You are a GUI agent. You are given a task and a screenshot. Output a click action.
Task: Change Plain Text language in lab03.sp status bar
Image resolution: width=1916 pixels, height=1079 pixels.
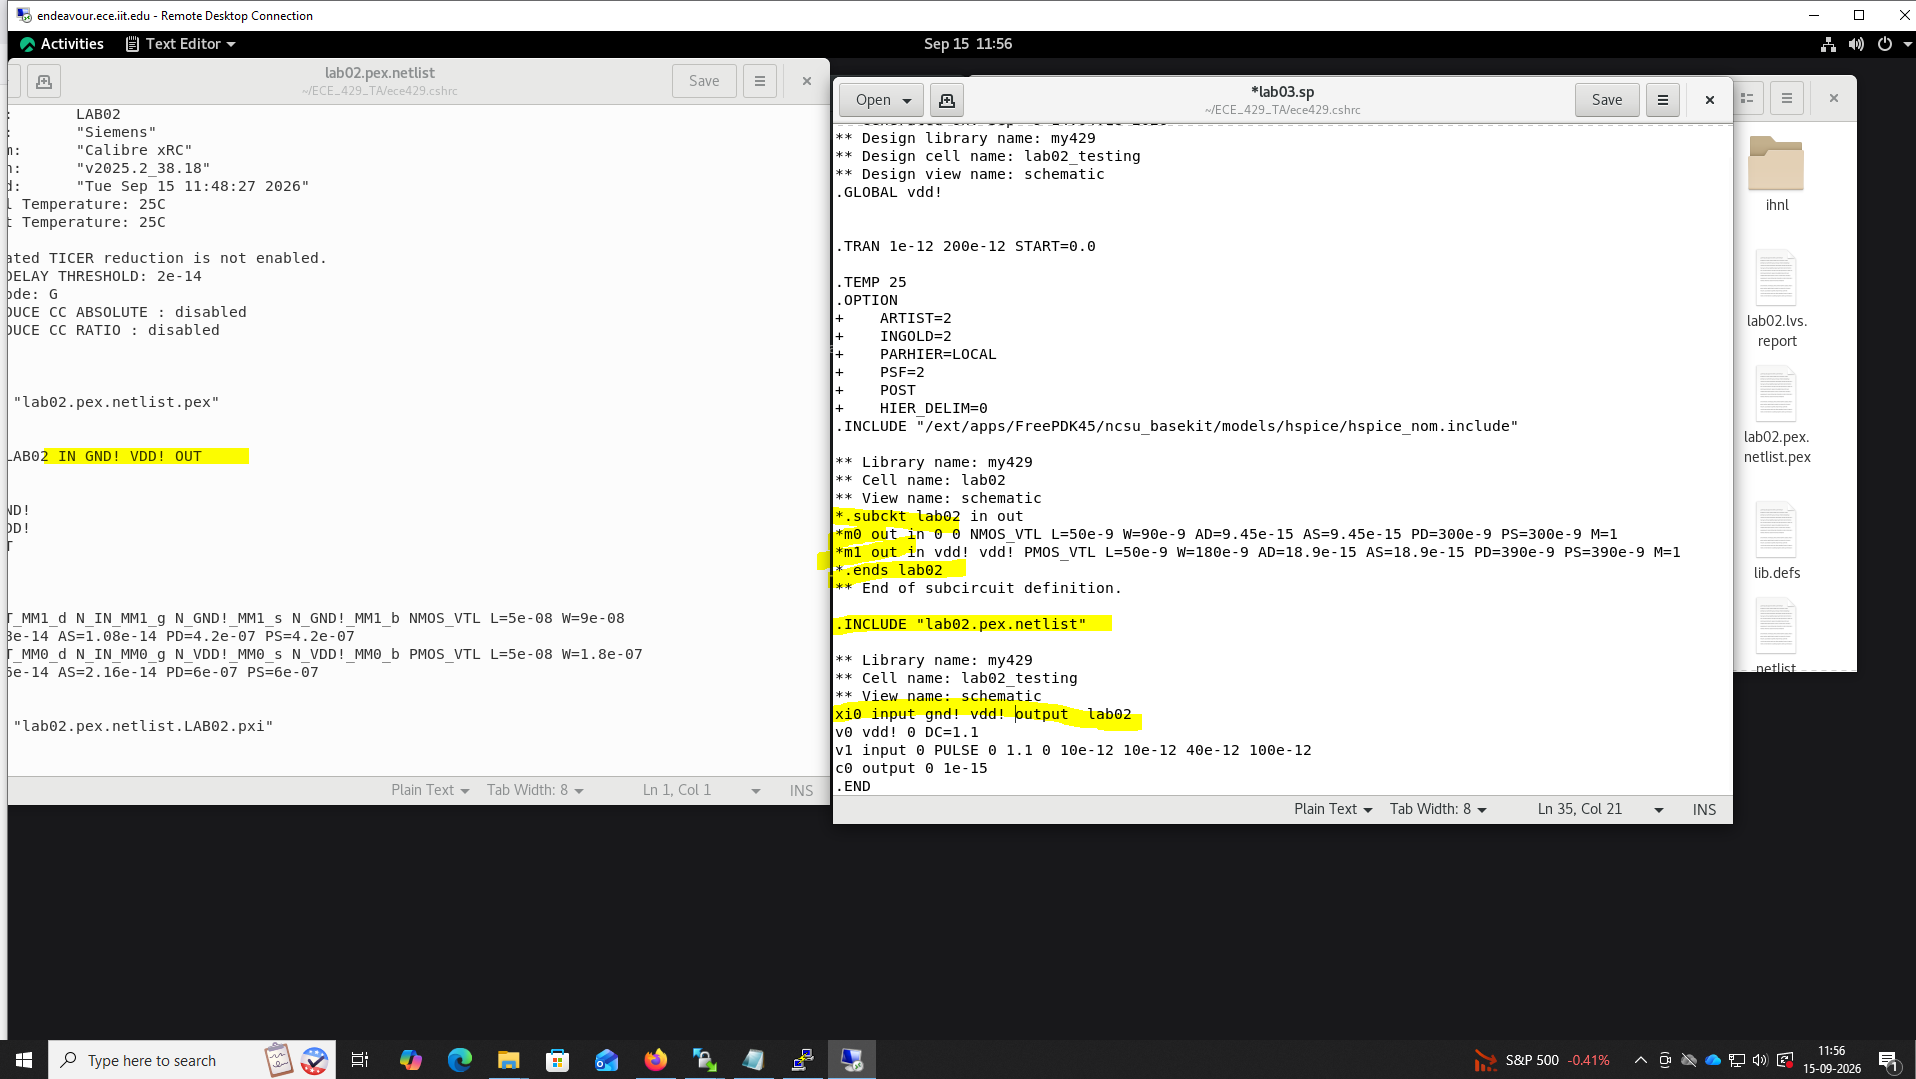(x=1333, y=809)
